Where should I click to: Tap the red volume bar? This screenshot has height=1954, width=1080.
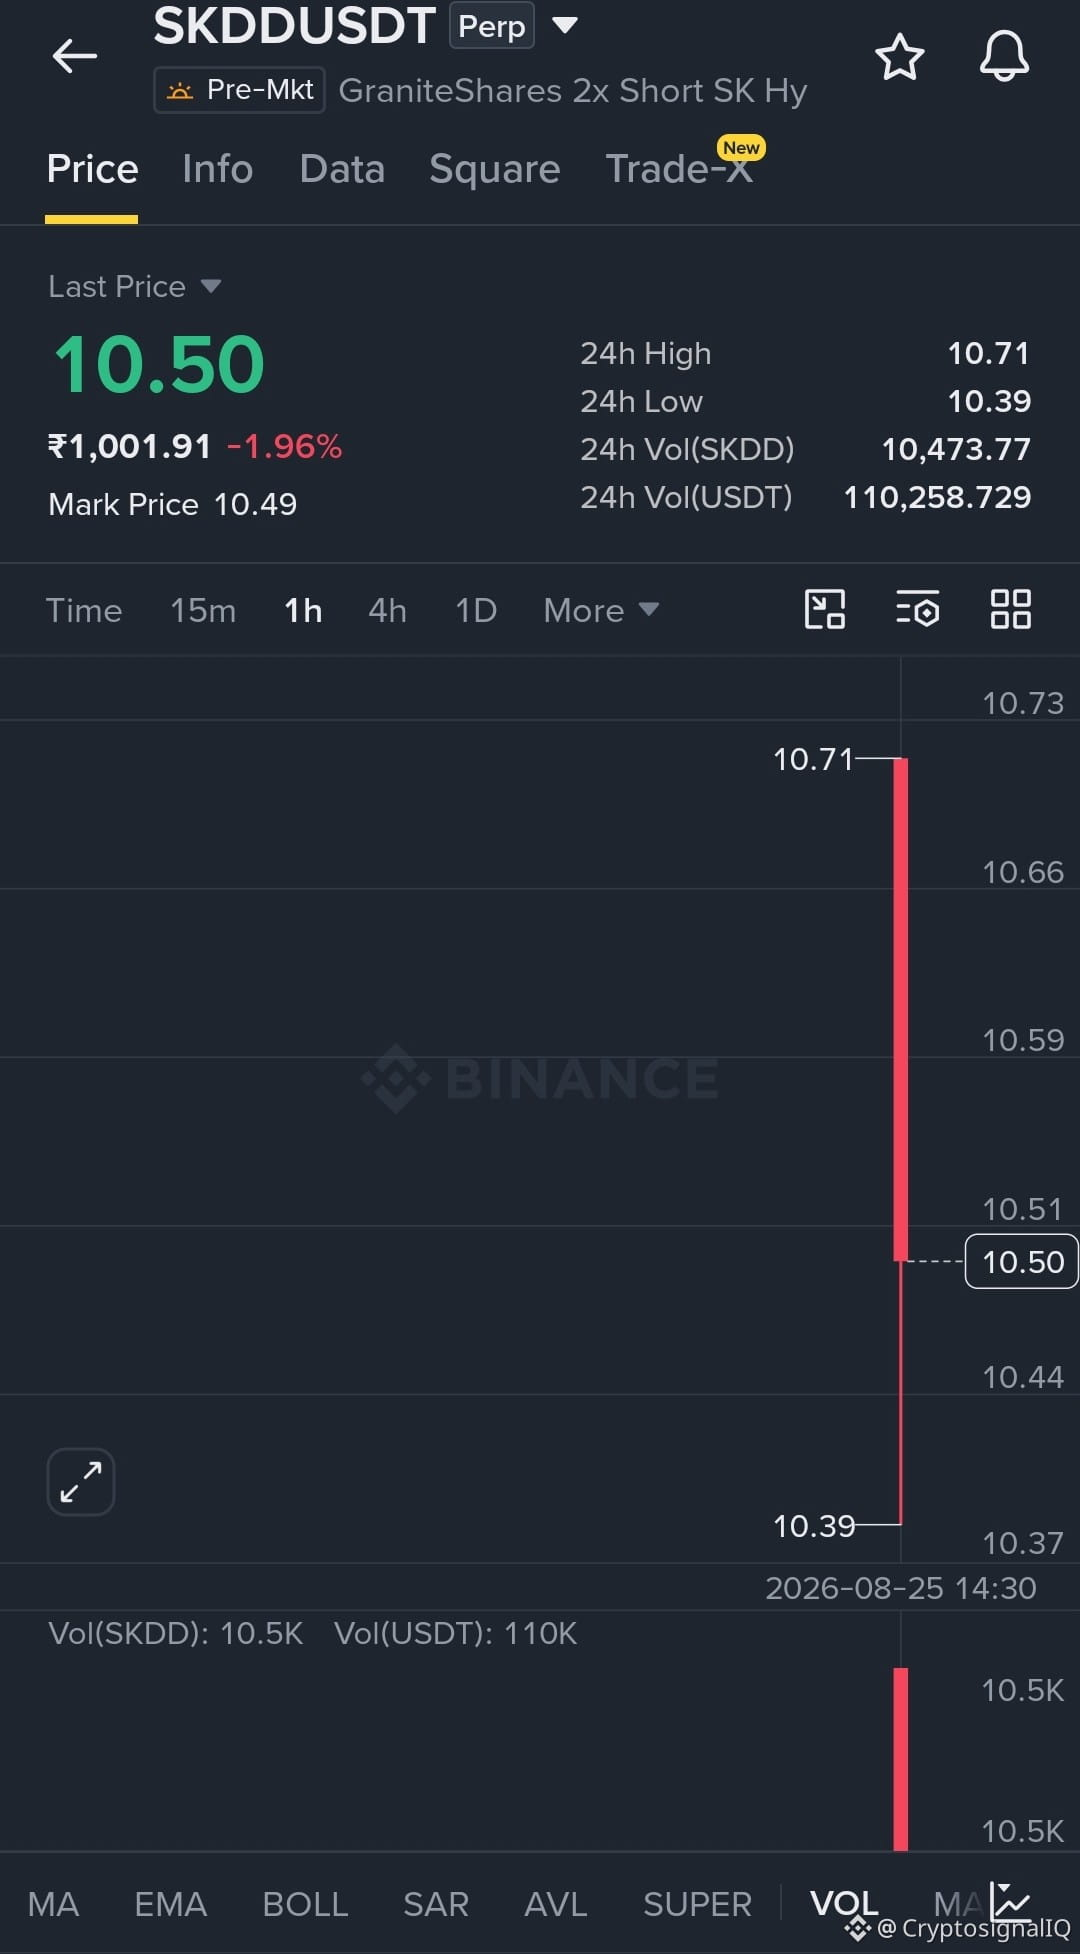point(901,1759)
